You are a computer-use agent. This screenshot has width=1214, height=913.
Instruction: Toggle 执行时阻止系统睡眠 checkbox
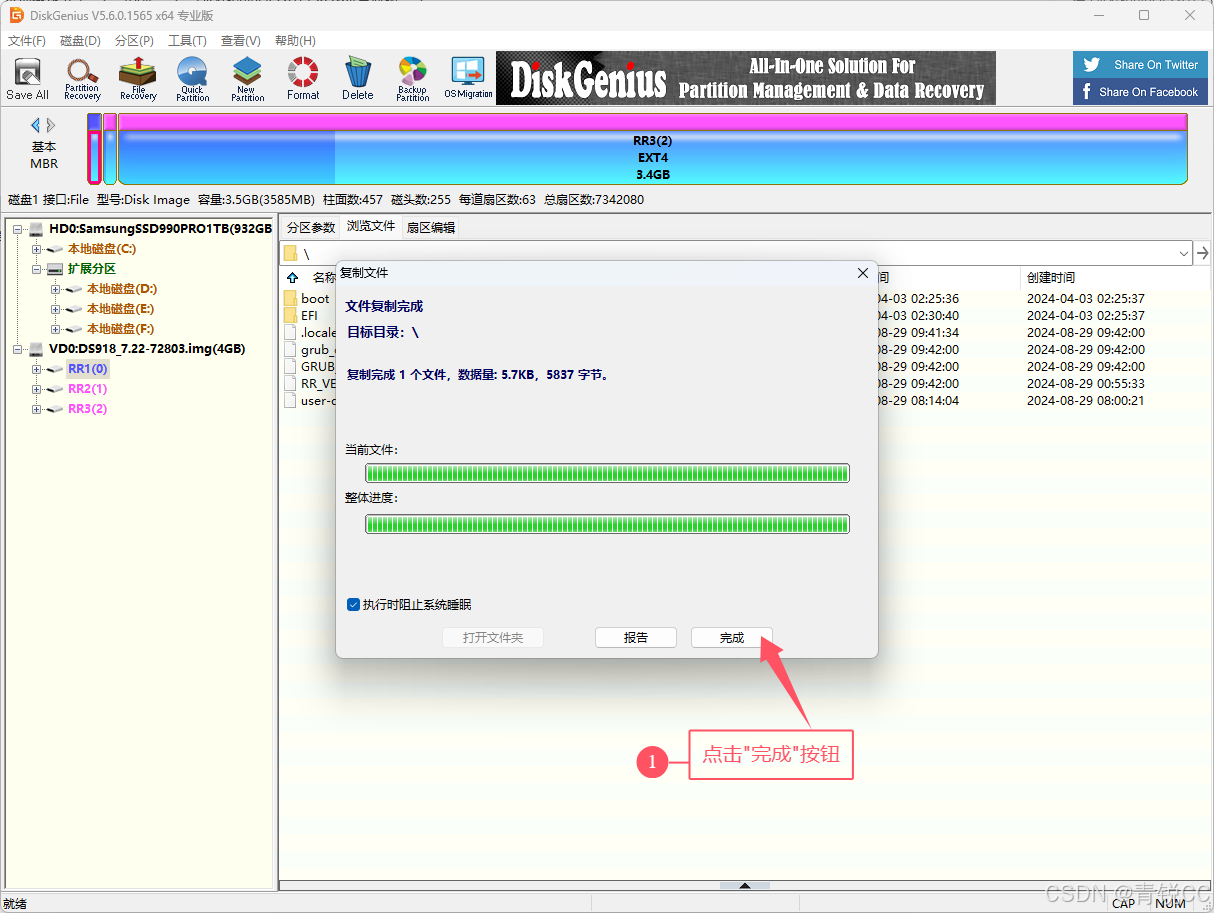[x=353, y=605]
